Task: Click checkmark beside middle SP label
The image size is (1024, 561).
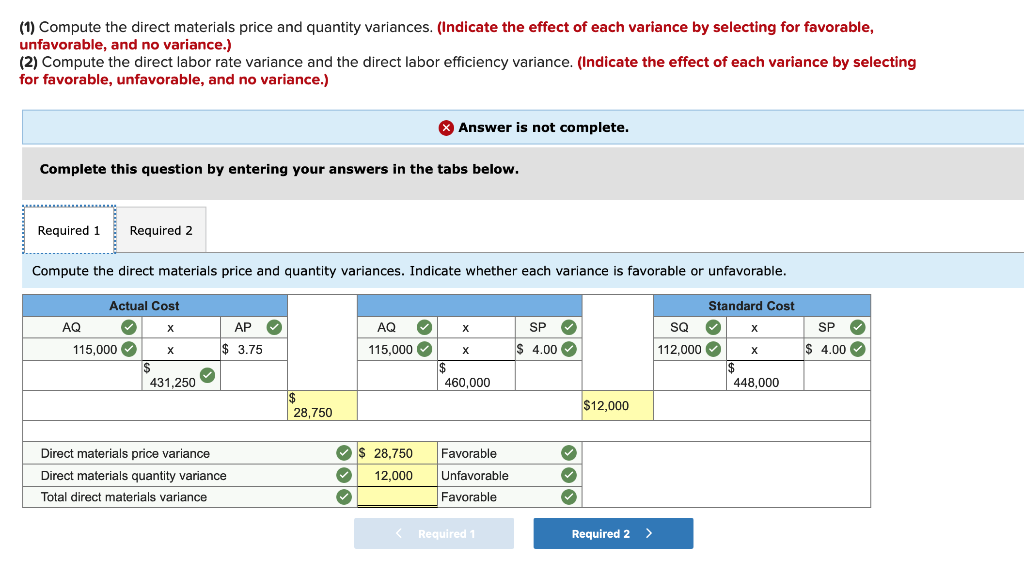Action: click(569, 327)
